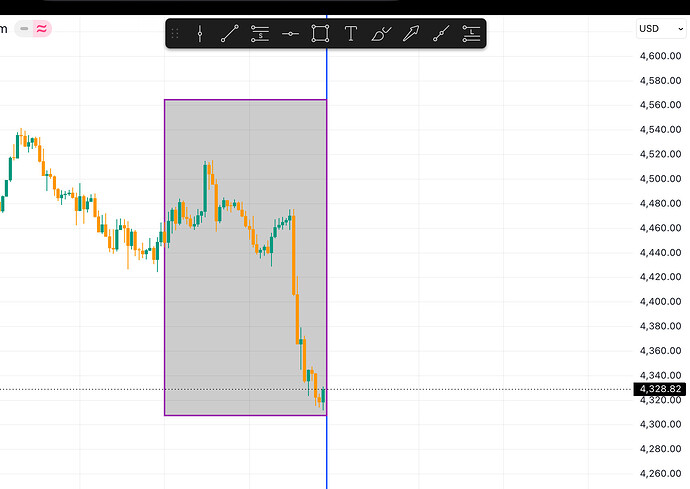690x489 pixels.
Task: Select the vertical line drawing tool
Action: tap(200, 33)
